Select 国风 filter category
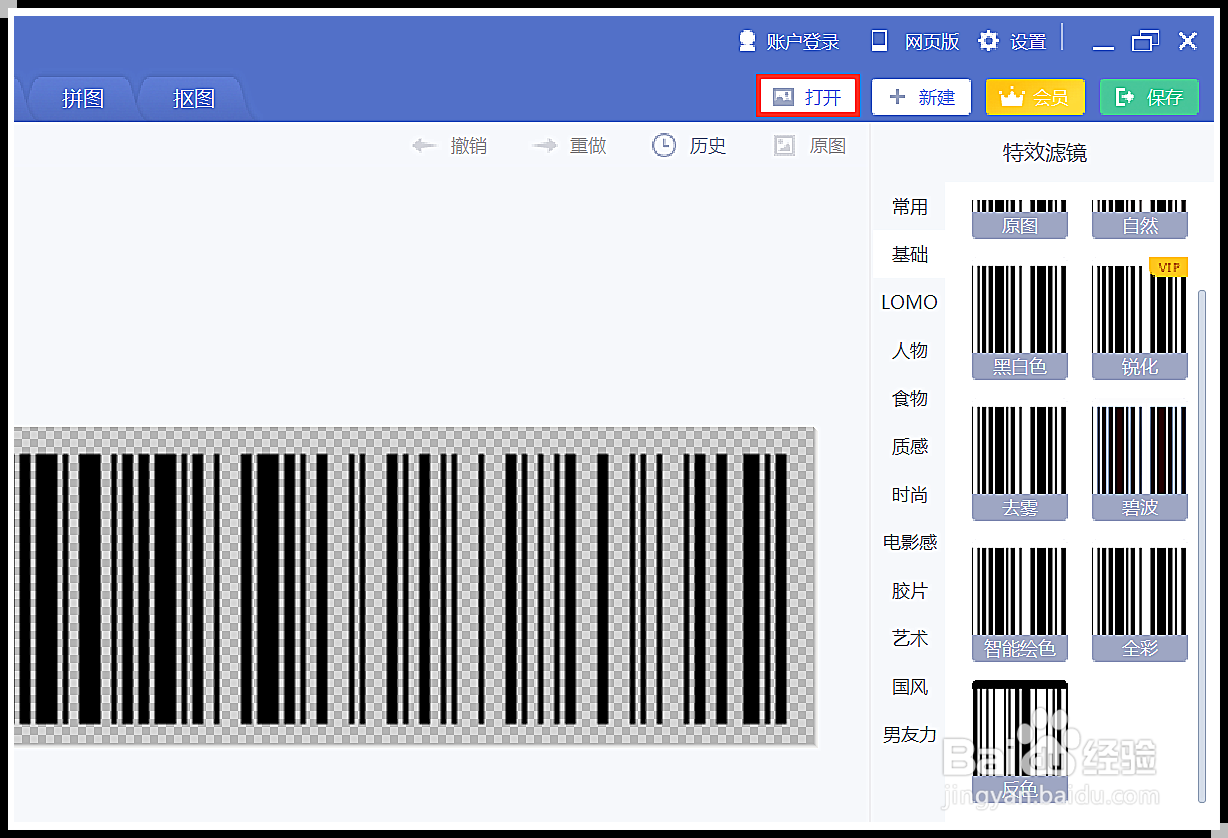 (910, 687)
